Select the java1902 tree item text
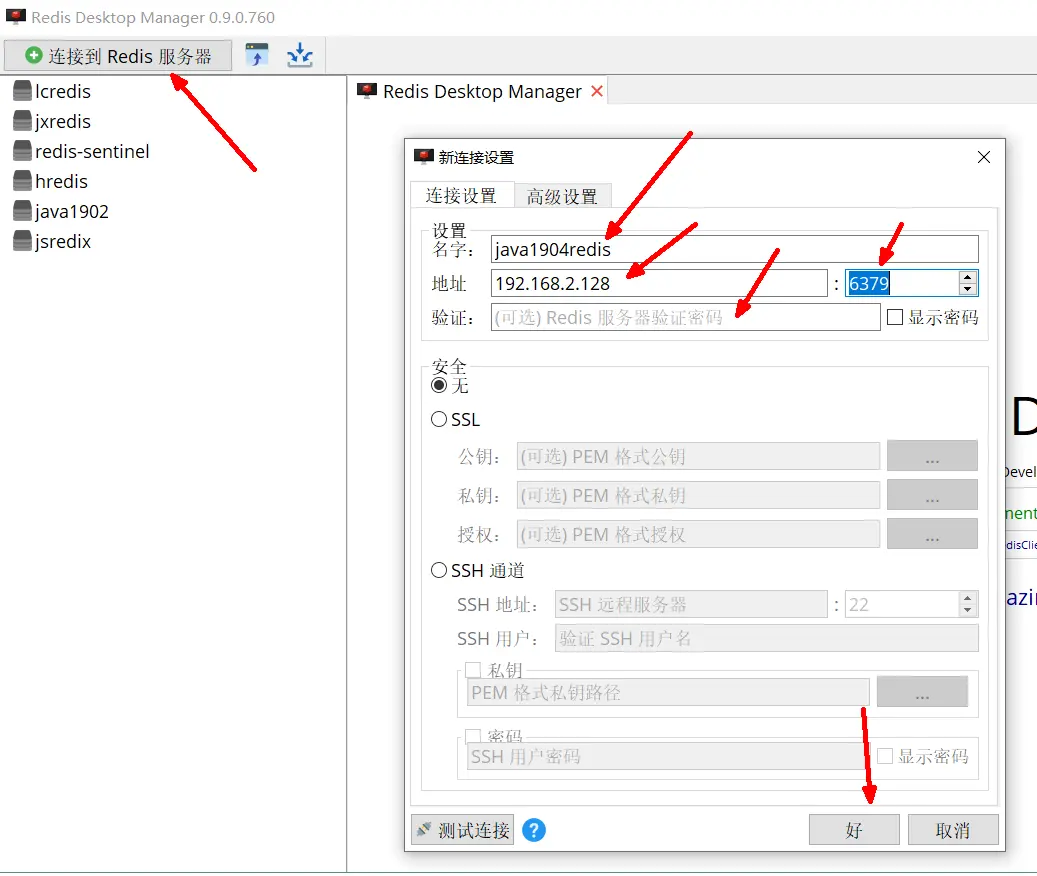The width and height of the screenshot is (1037, 876). 71,212
